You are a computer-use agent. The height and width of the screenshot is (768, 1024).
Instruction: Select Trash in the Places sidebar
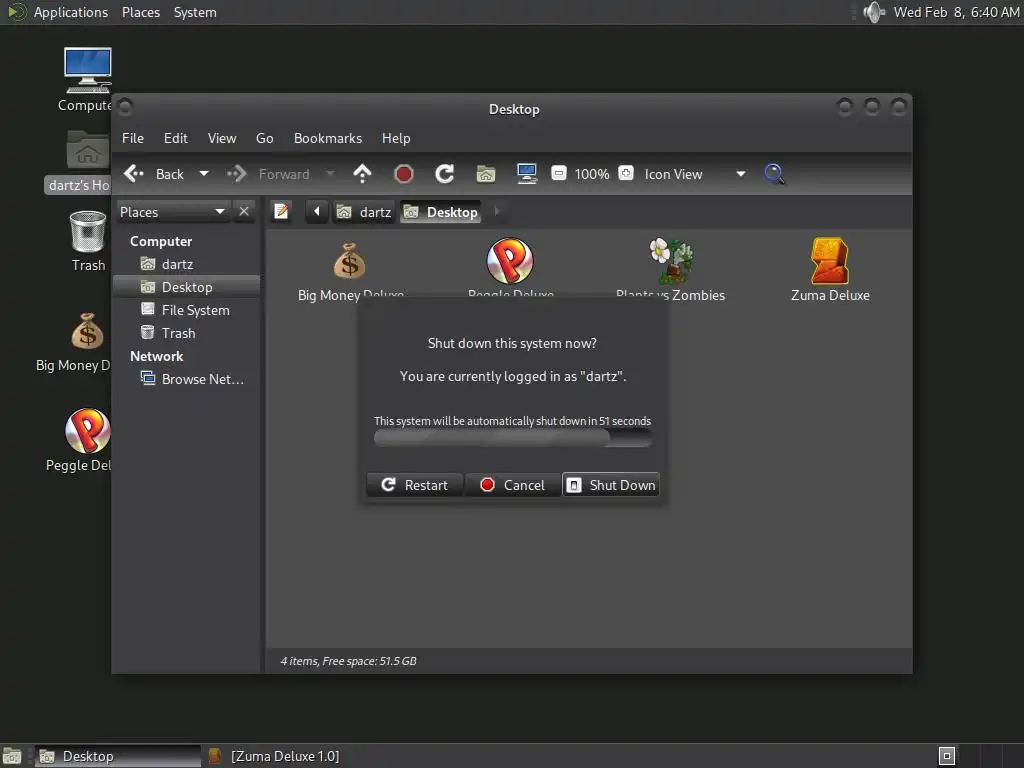187,333
